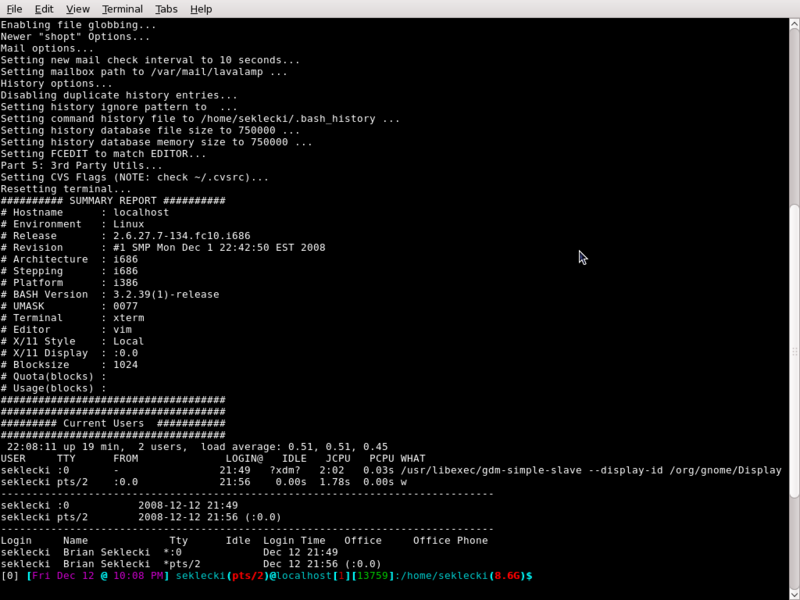
Task: Click the Platform i386 line
Action: pyautogui.click(x=69, y=283)
